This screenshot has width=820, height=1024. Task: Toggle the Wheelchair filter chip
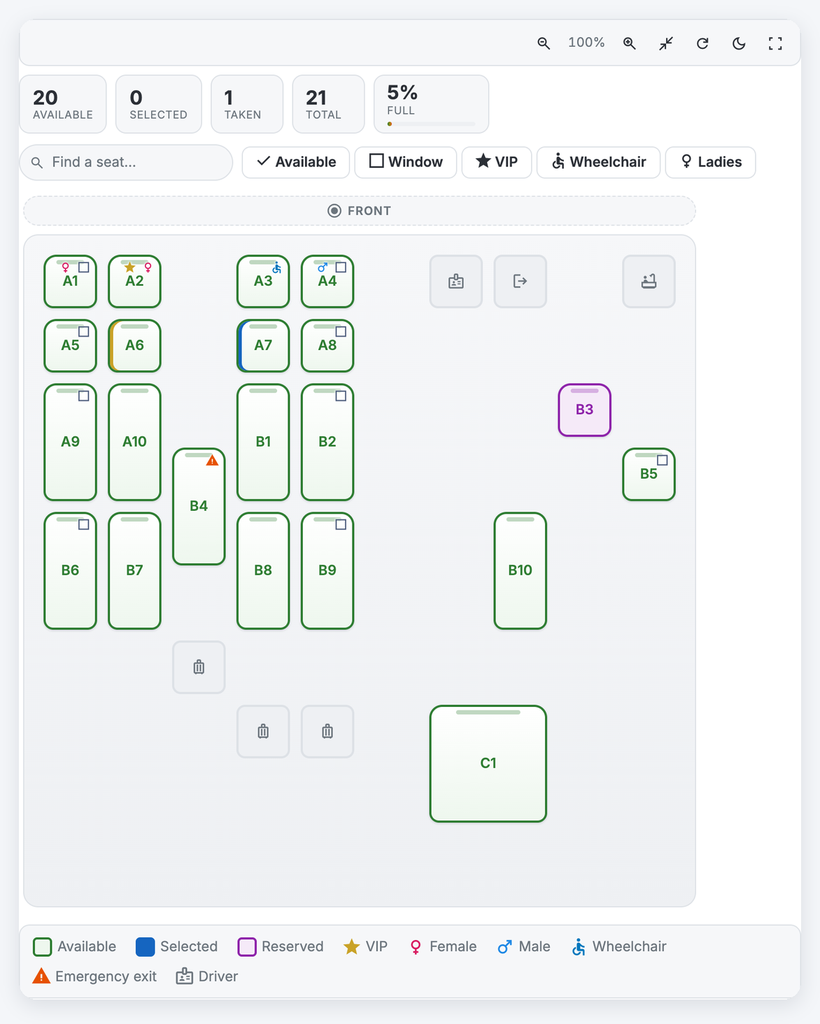click(599, 162)
